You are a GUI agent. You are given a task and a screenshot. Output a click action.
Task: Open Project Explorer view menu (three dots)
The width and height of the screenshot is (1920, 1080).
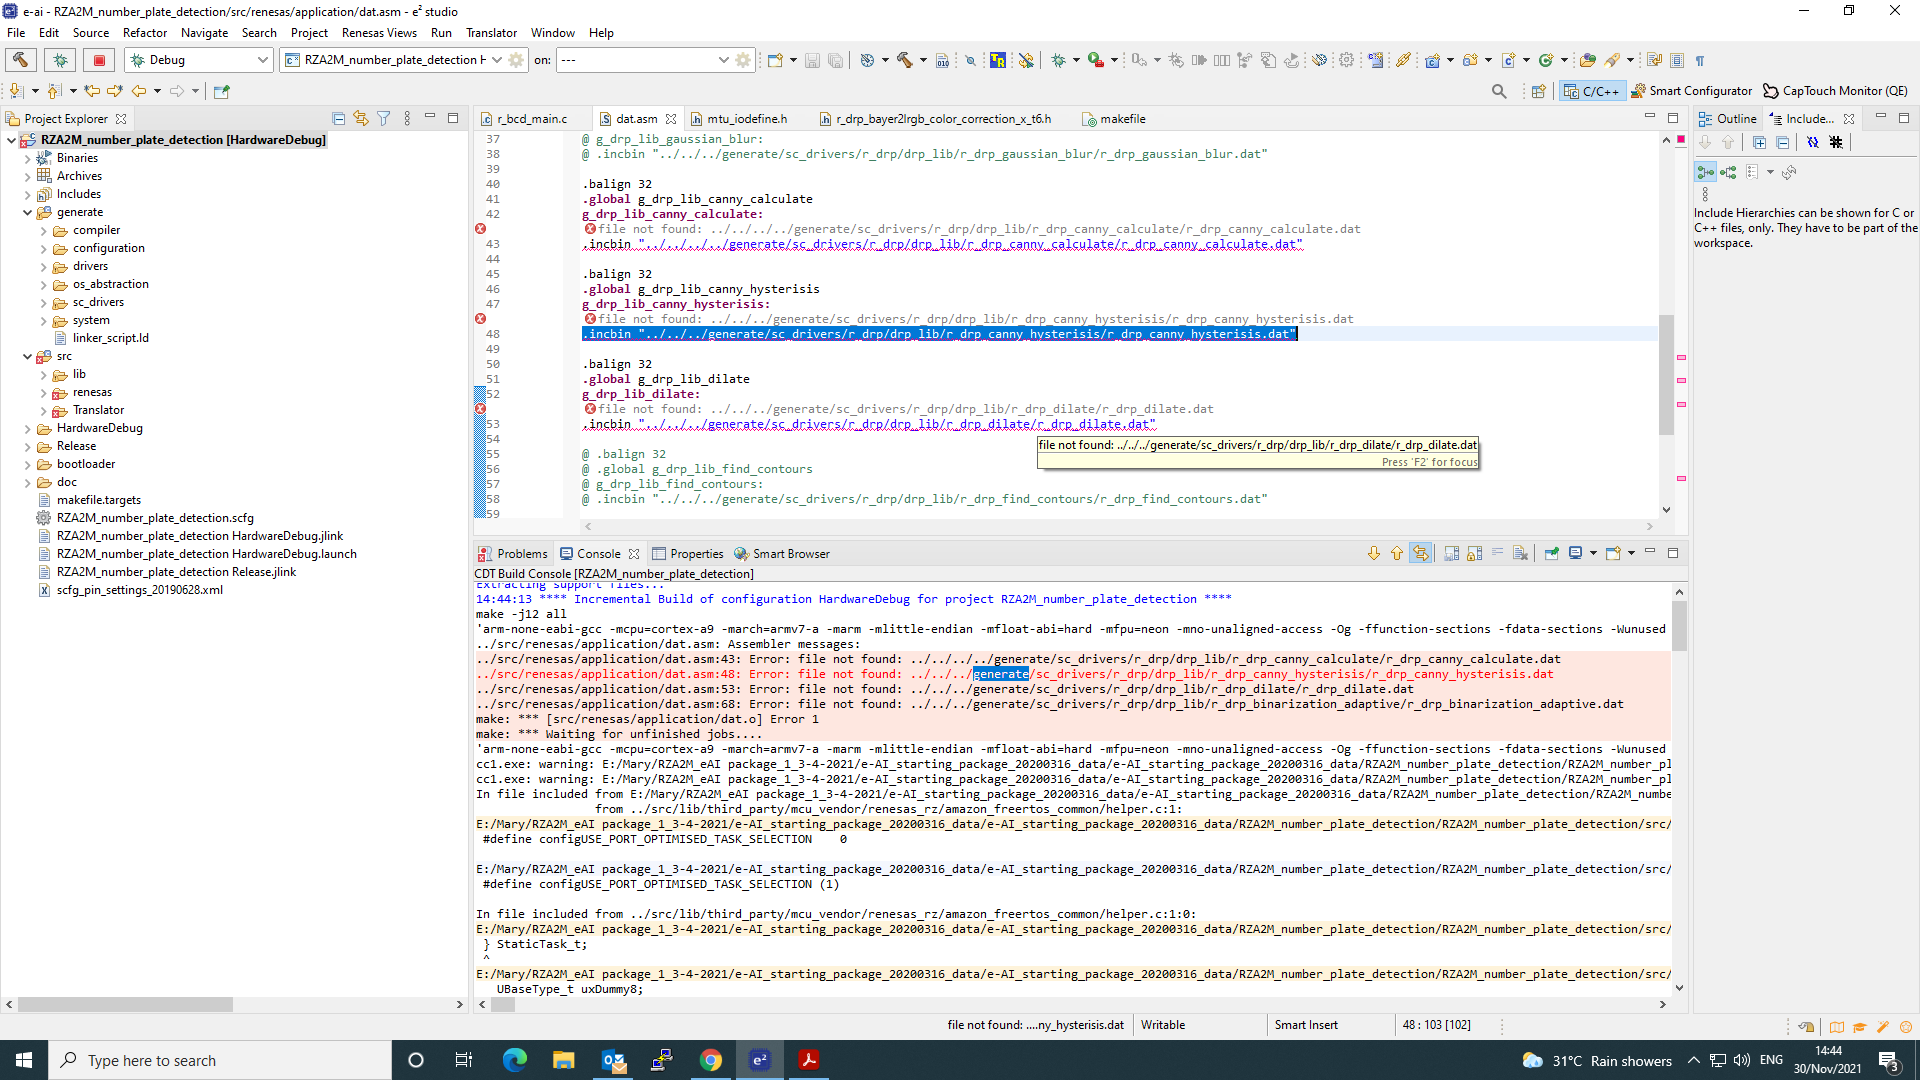click(x=407, y=119)
